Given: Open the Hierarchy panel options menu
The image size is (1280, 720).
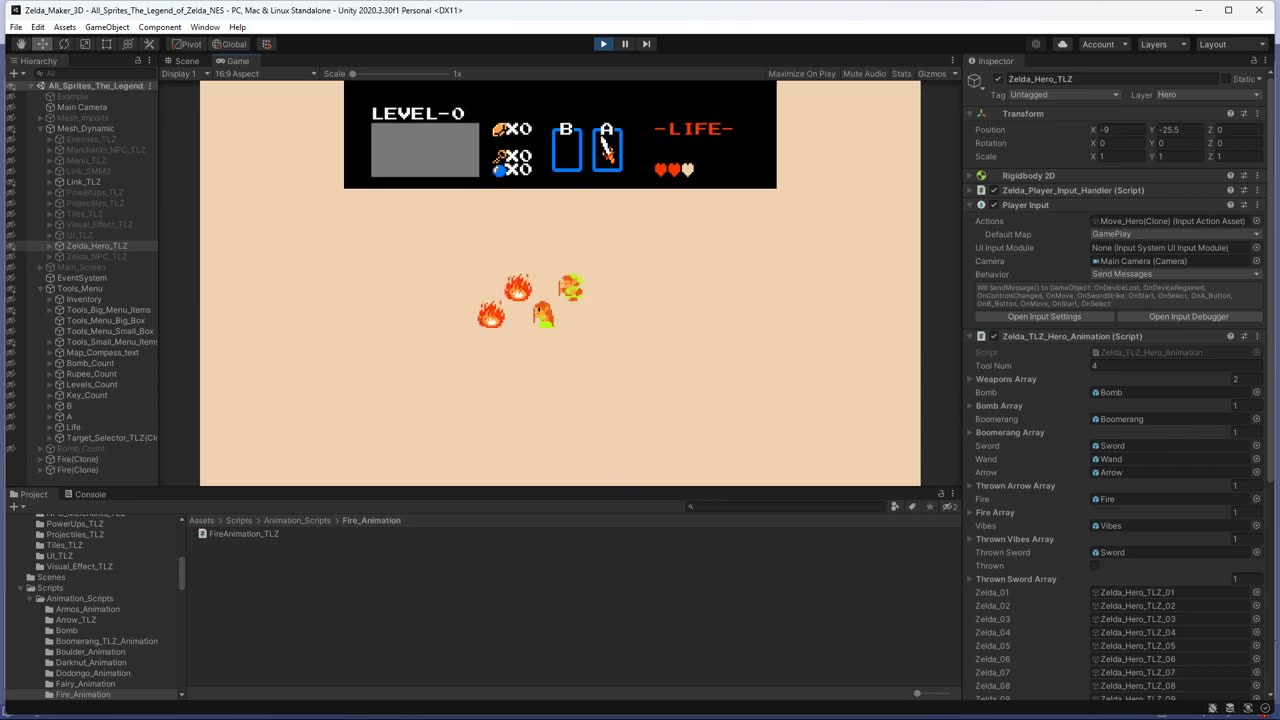Looking at the screenshot, I should tap(150, 61).
